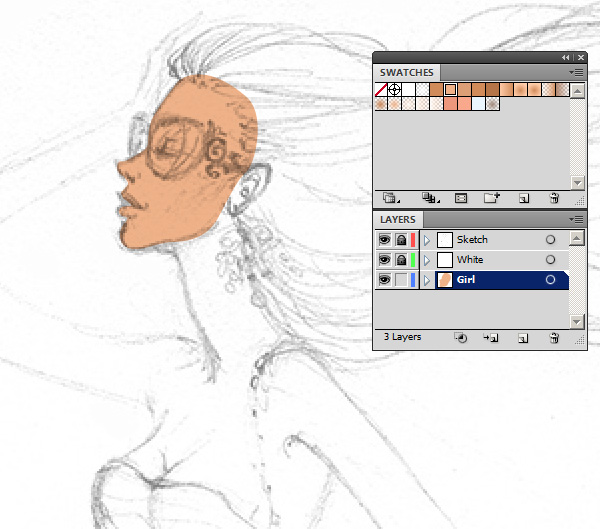
Task: Collapse panel to icons using double-arrow
Action: point(566,57)
